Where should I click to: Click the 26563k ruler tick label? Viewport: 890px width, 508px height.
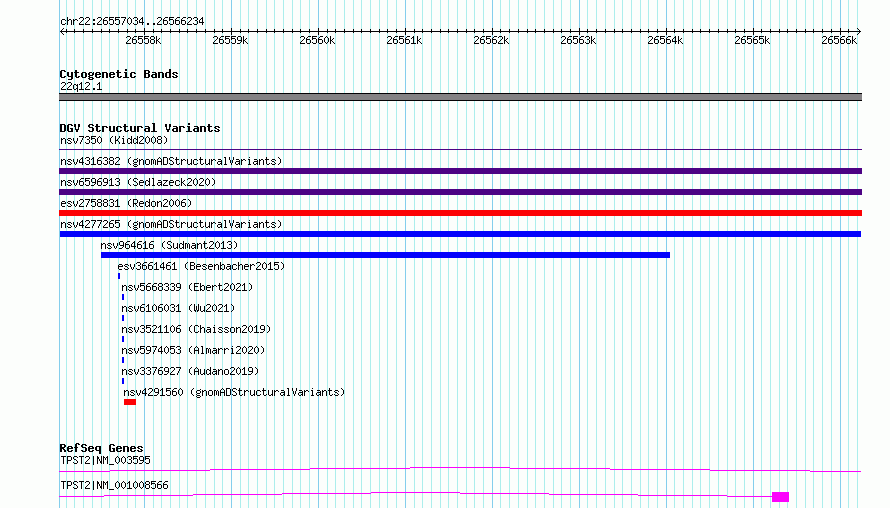pyautogui.click(x=578, y=40)
